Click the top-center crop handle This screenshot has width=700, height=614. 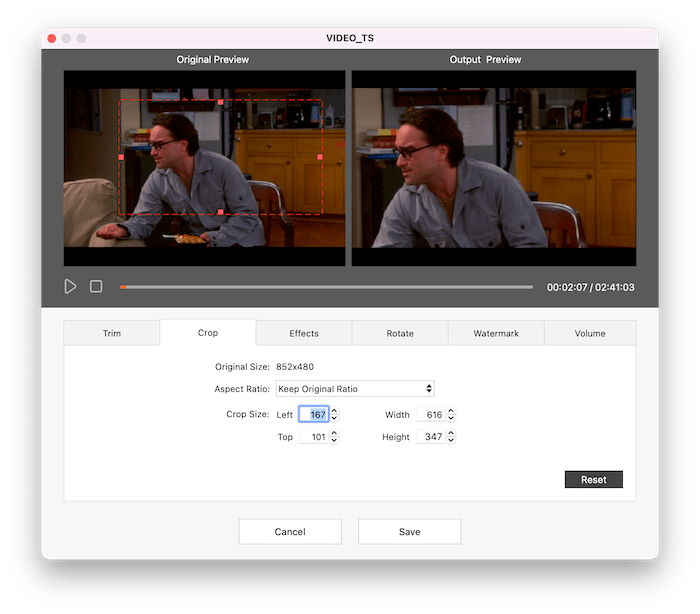pyautogui.click(x=220, y=102)
